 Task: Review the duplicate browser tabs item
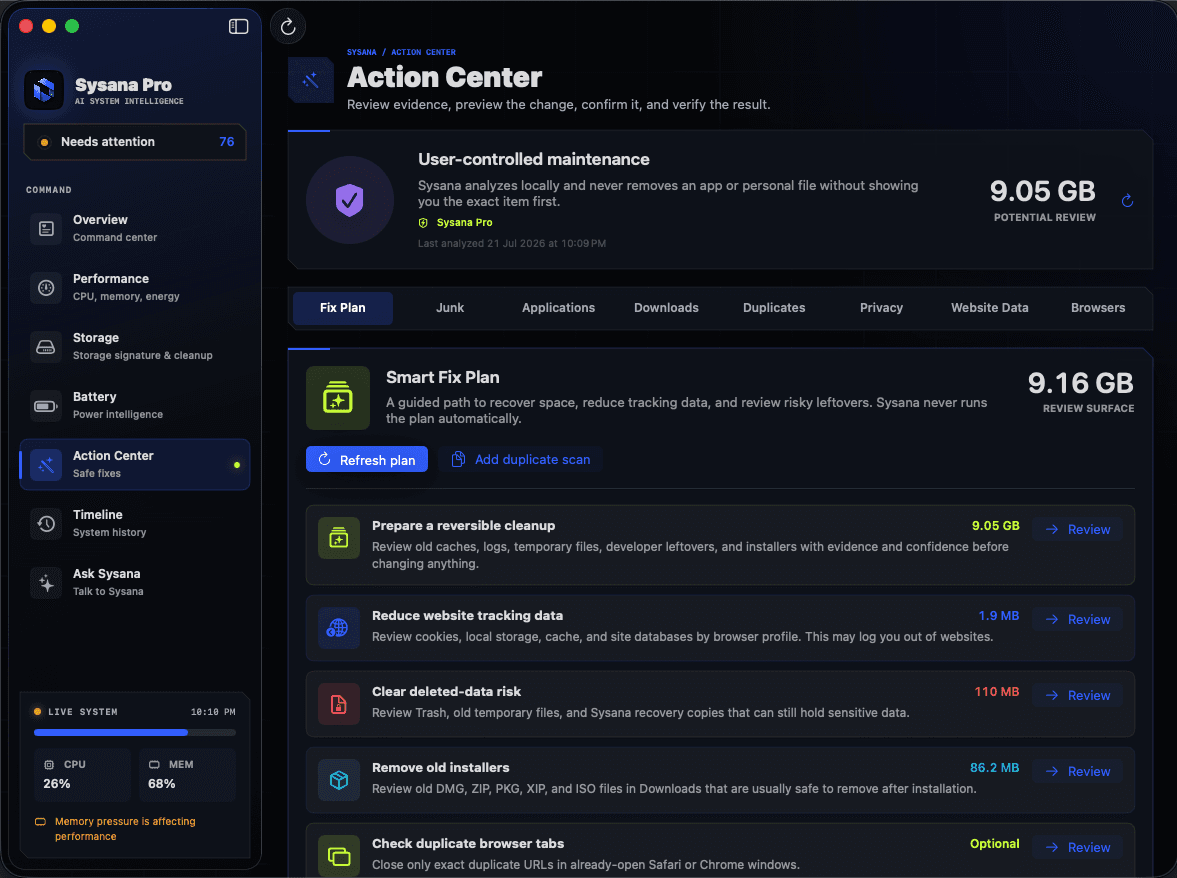tap(1077, 848)
